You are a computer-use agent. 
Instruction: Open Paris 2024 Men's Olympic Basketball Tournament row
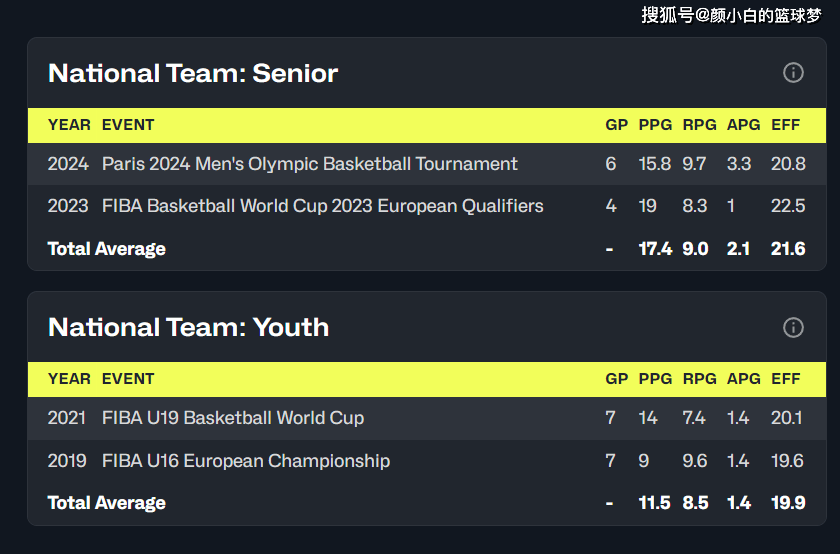click(309, 164)
